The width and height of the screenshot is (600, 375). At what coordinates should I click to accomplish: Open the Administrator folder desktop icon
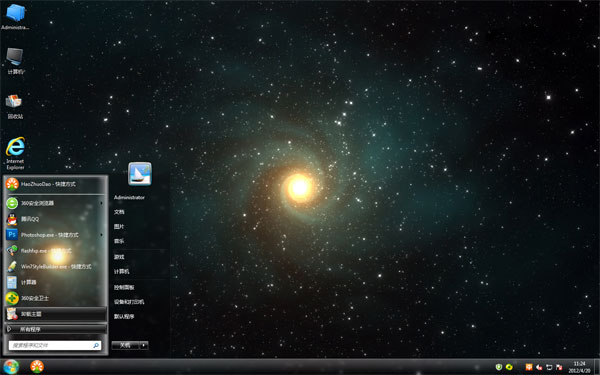tap(15, 16)
